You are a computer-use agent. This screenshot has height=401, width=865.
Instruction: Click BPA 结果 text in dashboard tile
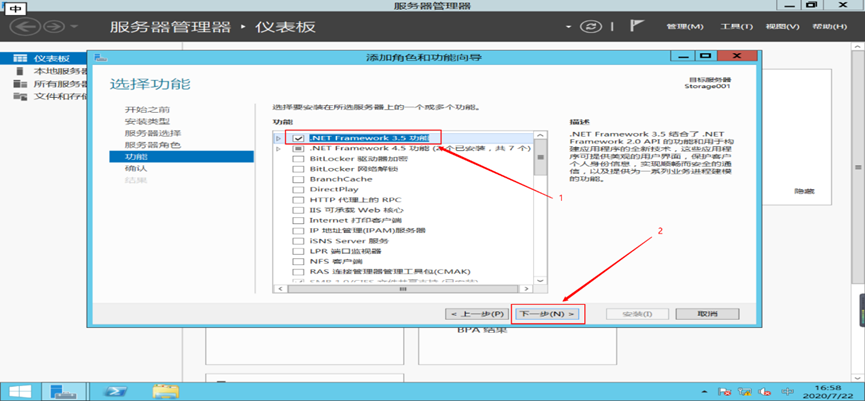pos(482,330)
